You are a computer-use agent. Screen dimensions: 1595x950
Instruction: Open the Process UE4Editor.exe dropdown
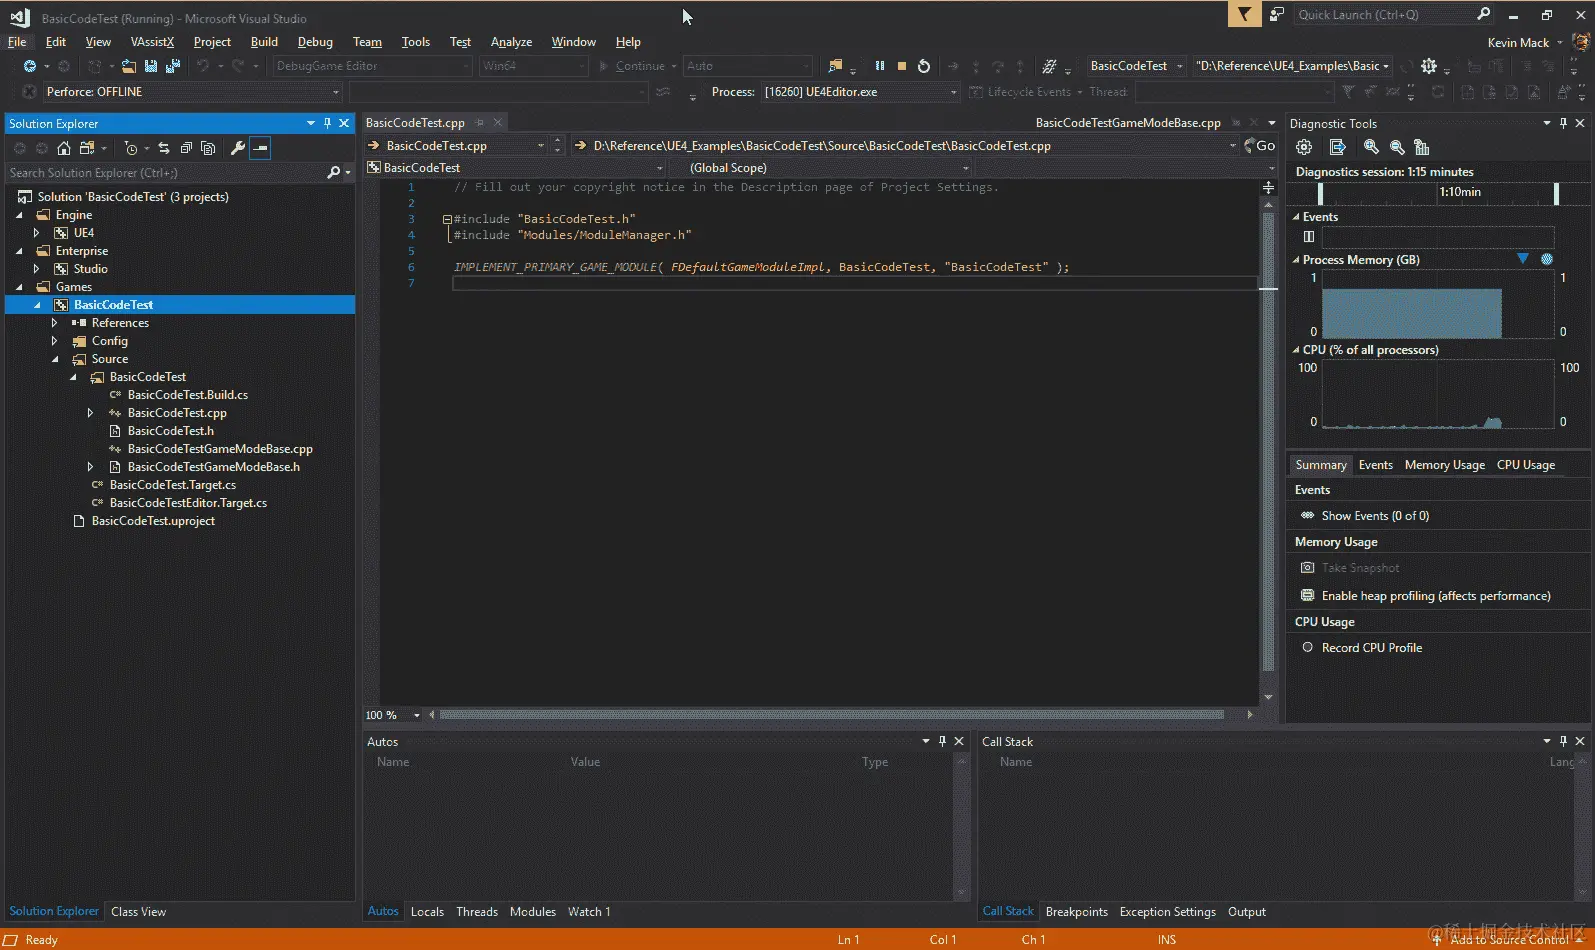click(860, 92)
